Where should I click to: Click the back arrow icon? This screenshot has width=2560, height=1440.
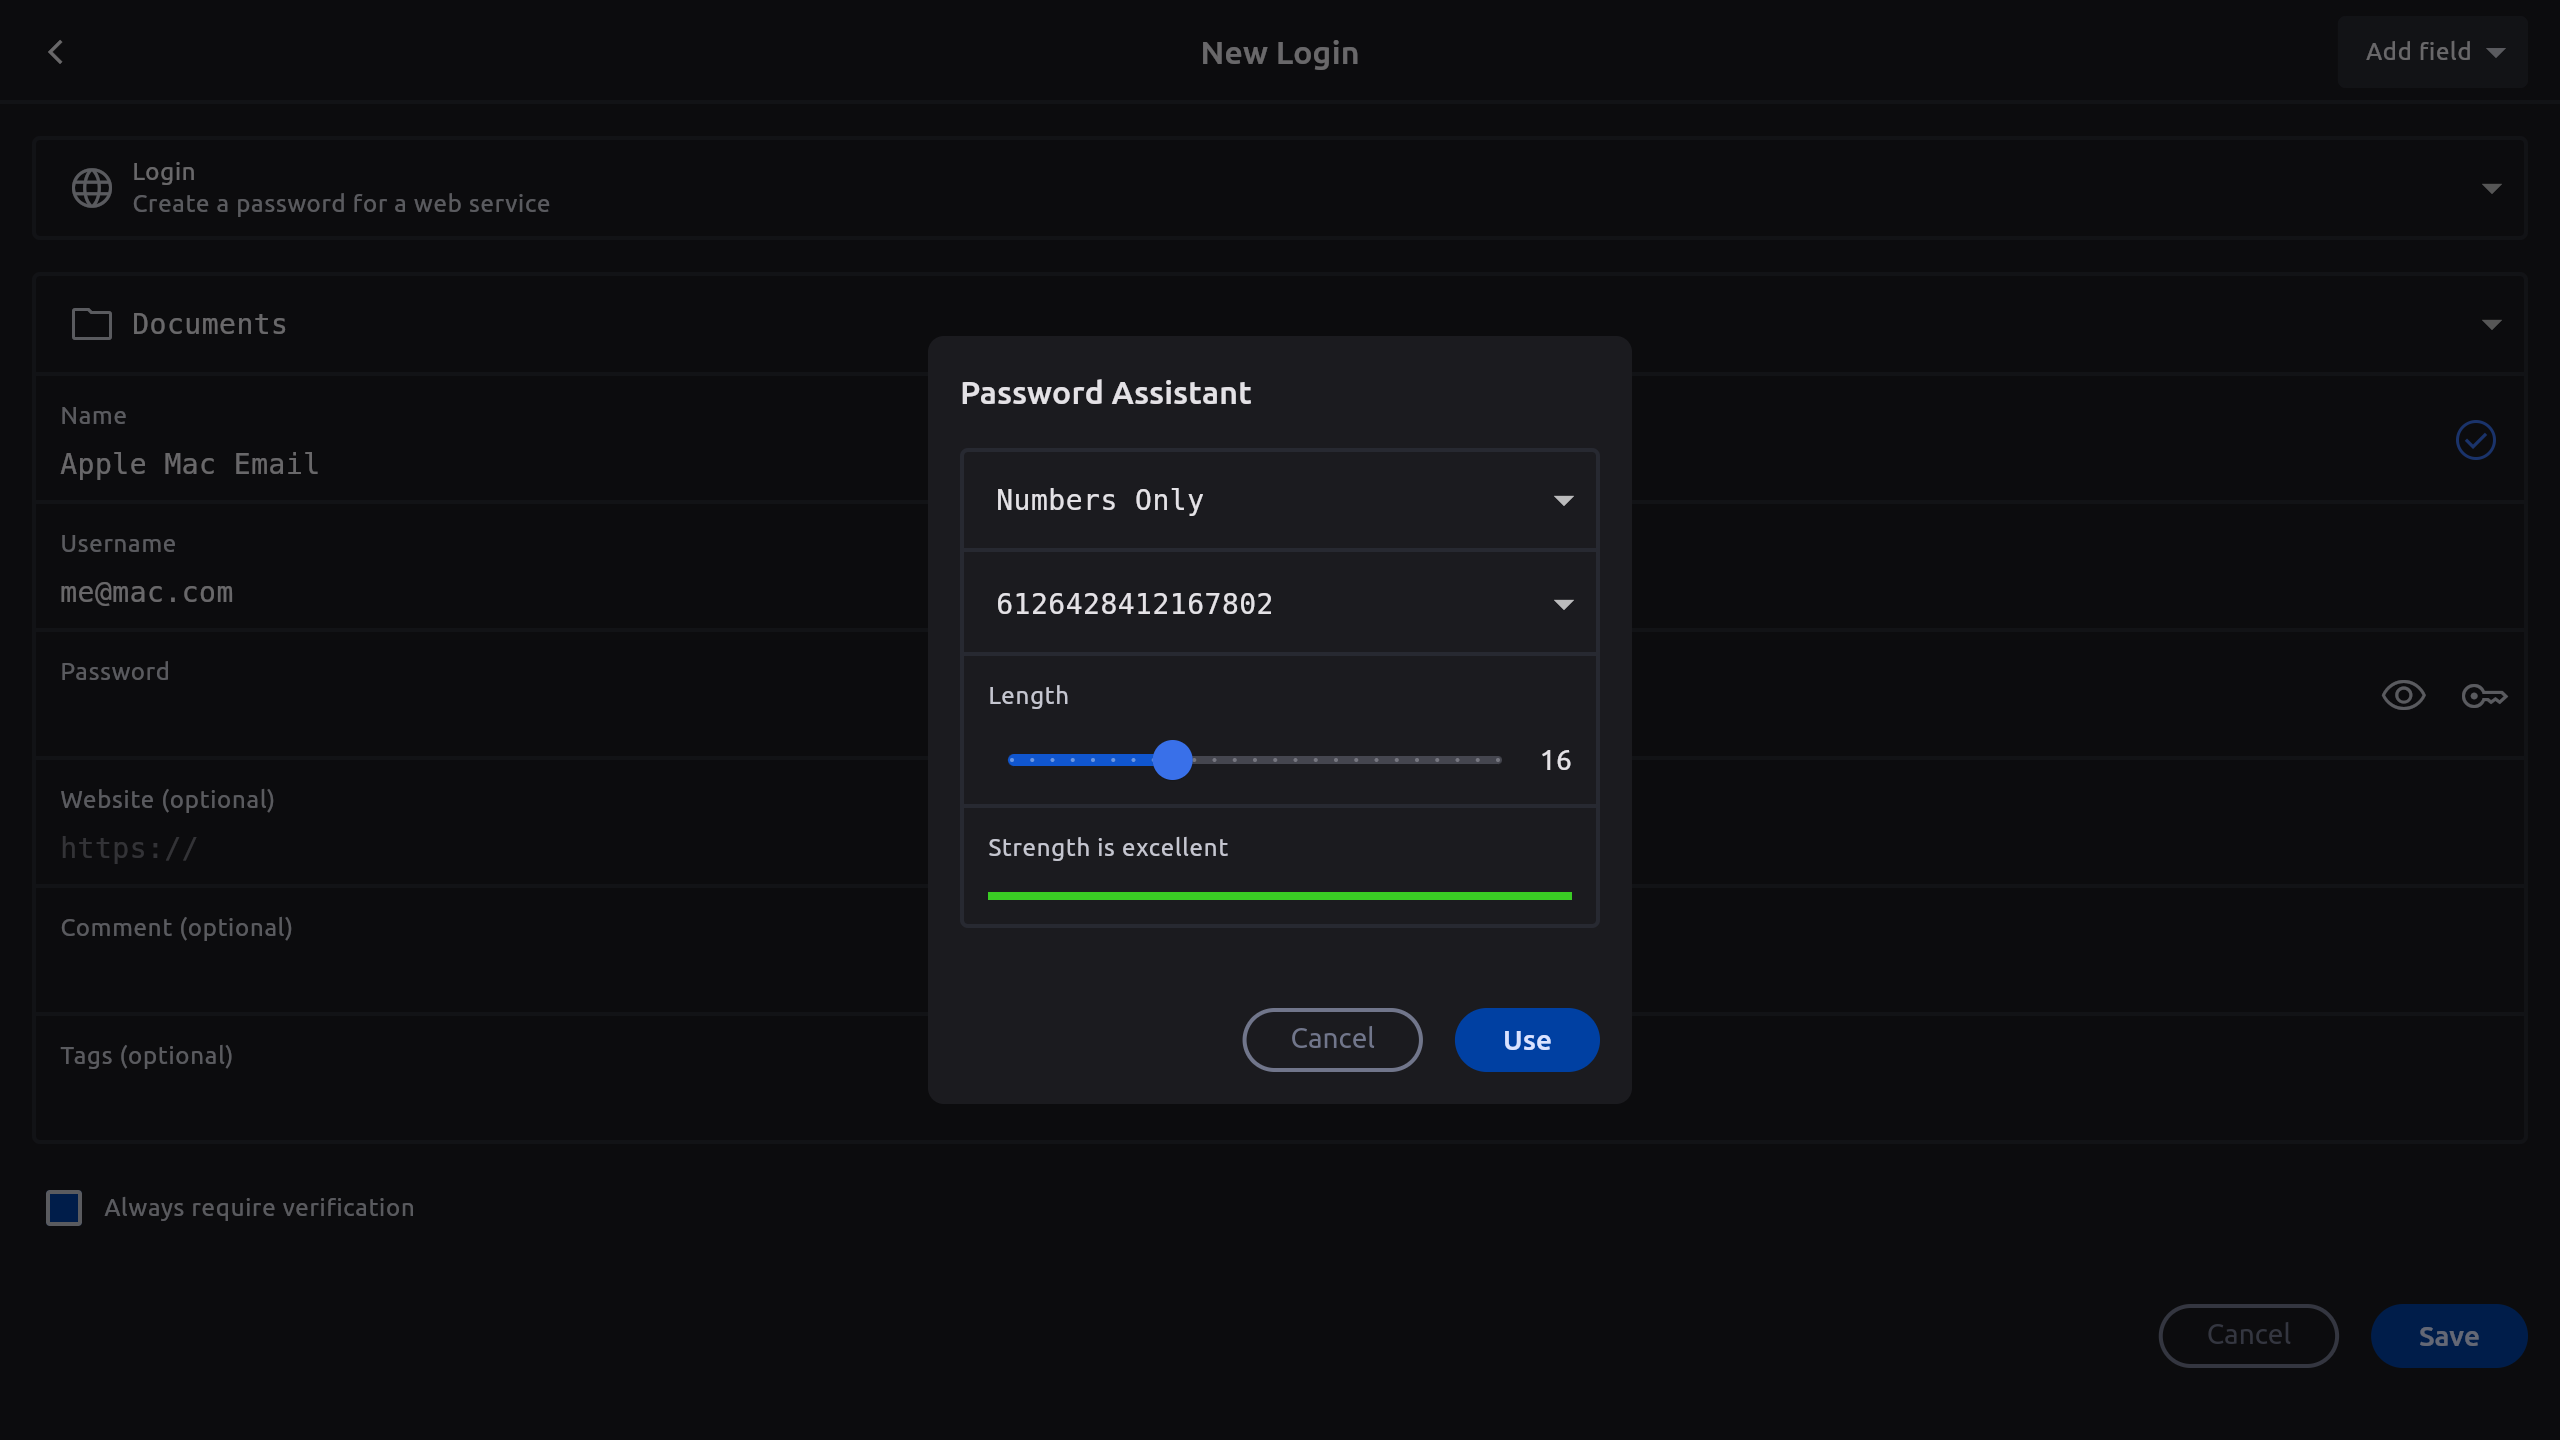click(x=56, y=52)
